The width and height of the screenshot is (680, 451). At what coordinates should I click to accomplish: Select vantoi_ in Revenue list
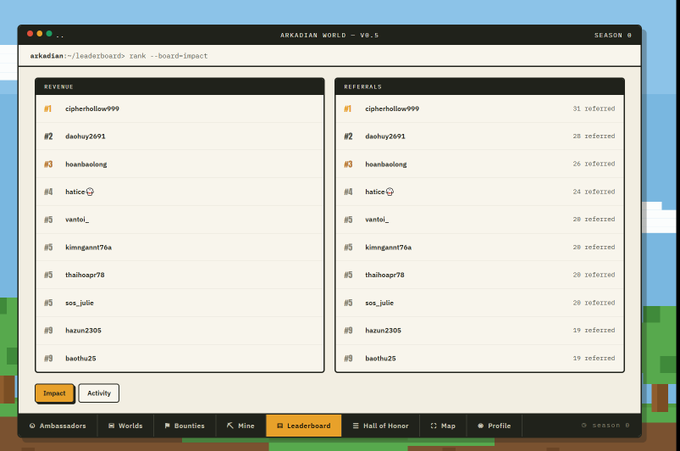pos(180,219)
